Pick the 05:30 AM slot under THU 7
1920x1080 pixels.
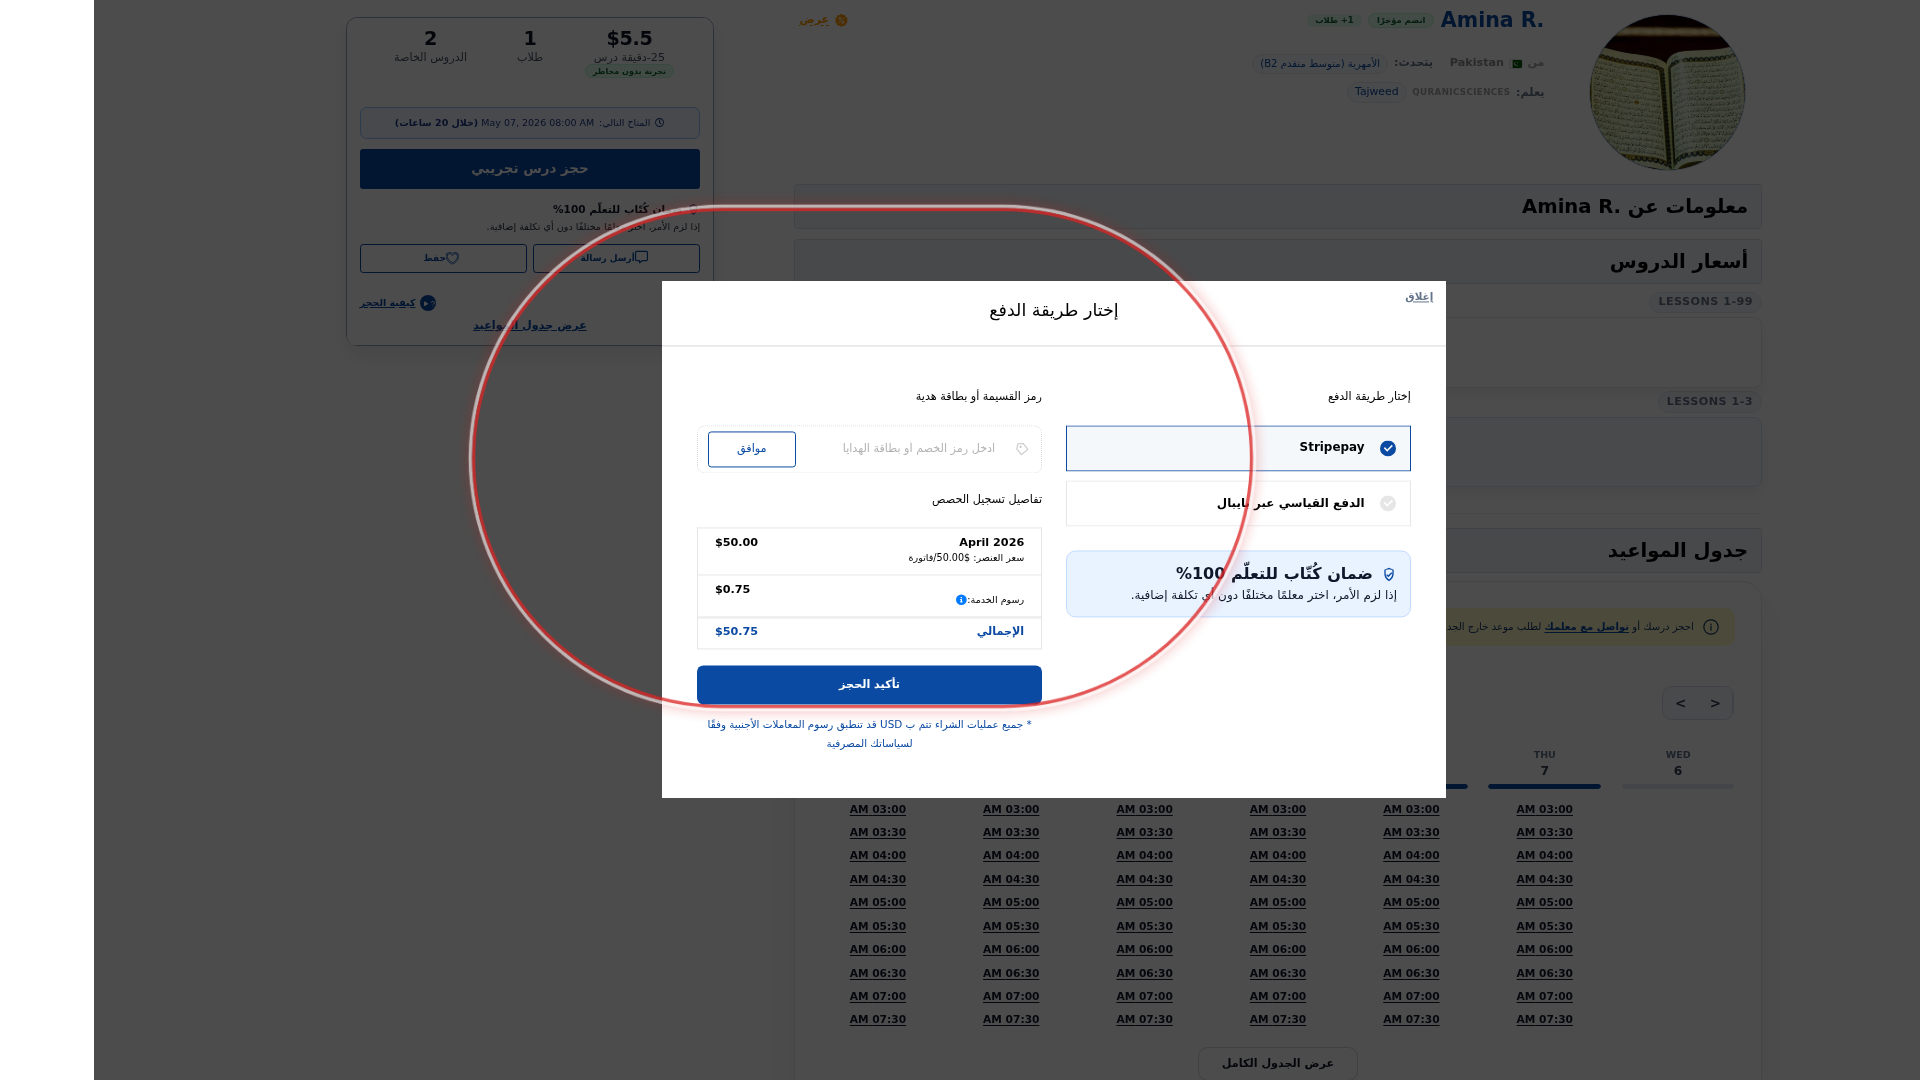tap(1544, 927)
